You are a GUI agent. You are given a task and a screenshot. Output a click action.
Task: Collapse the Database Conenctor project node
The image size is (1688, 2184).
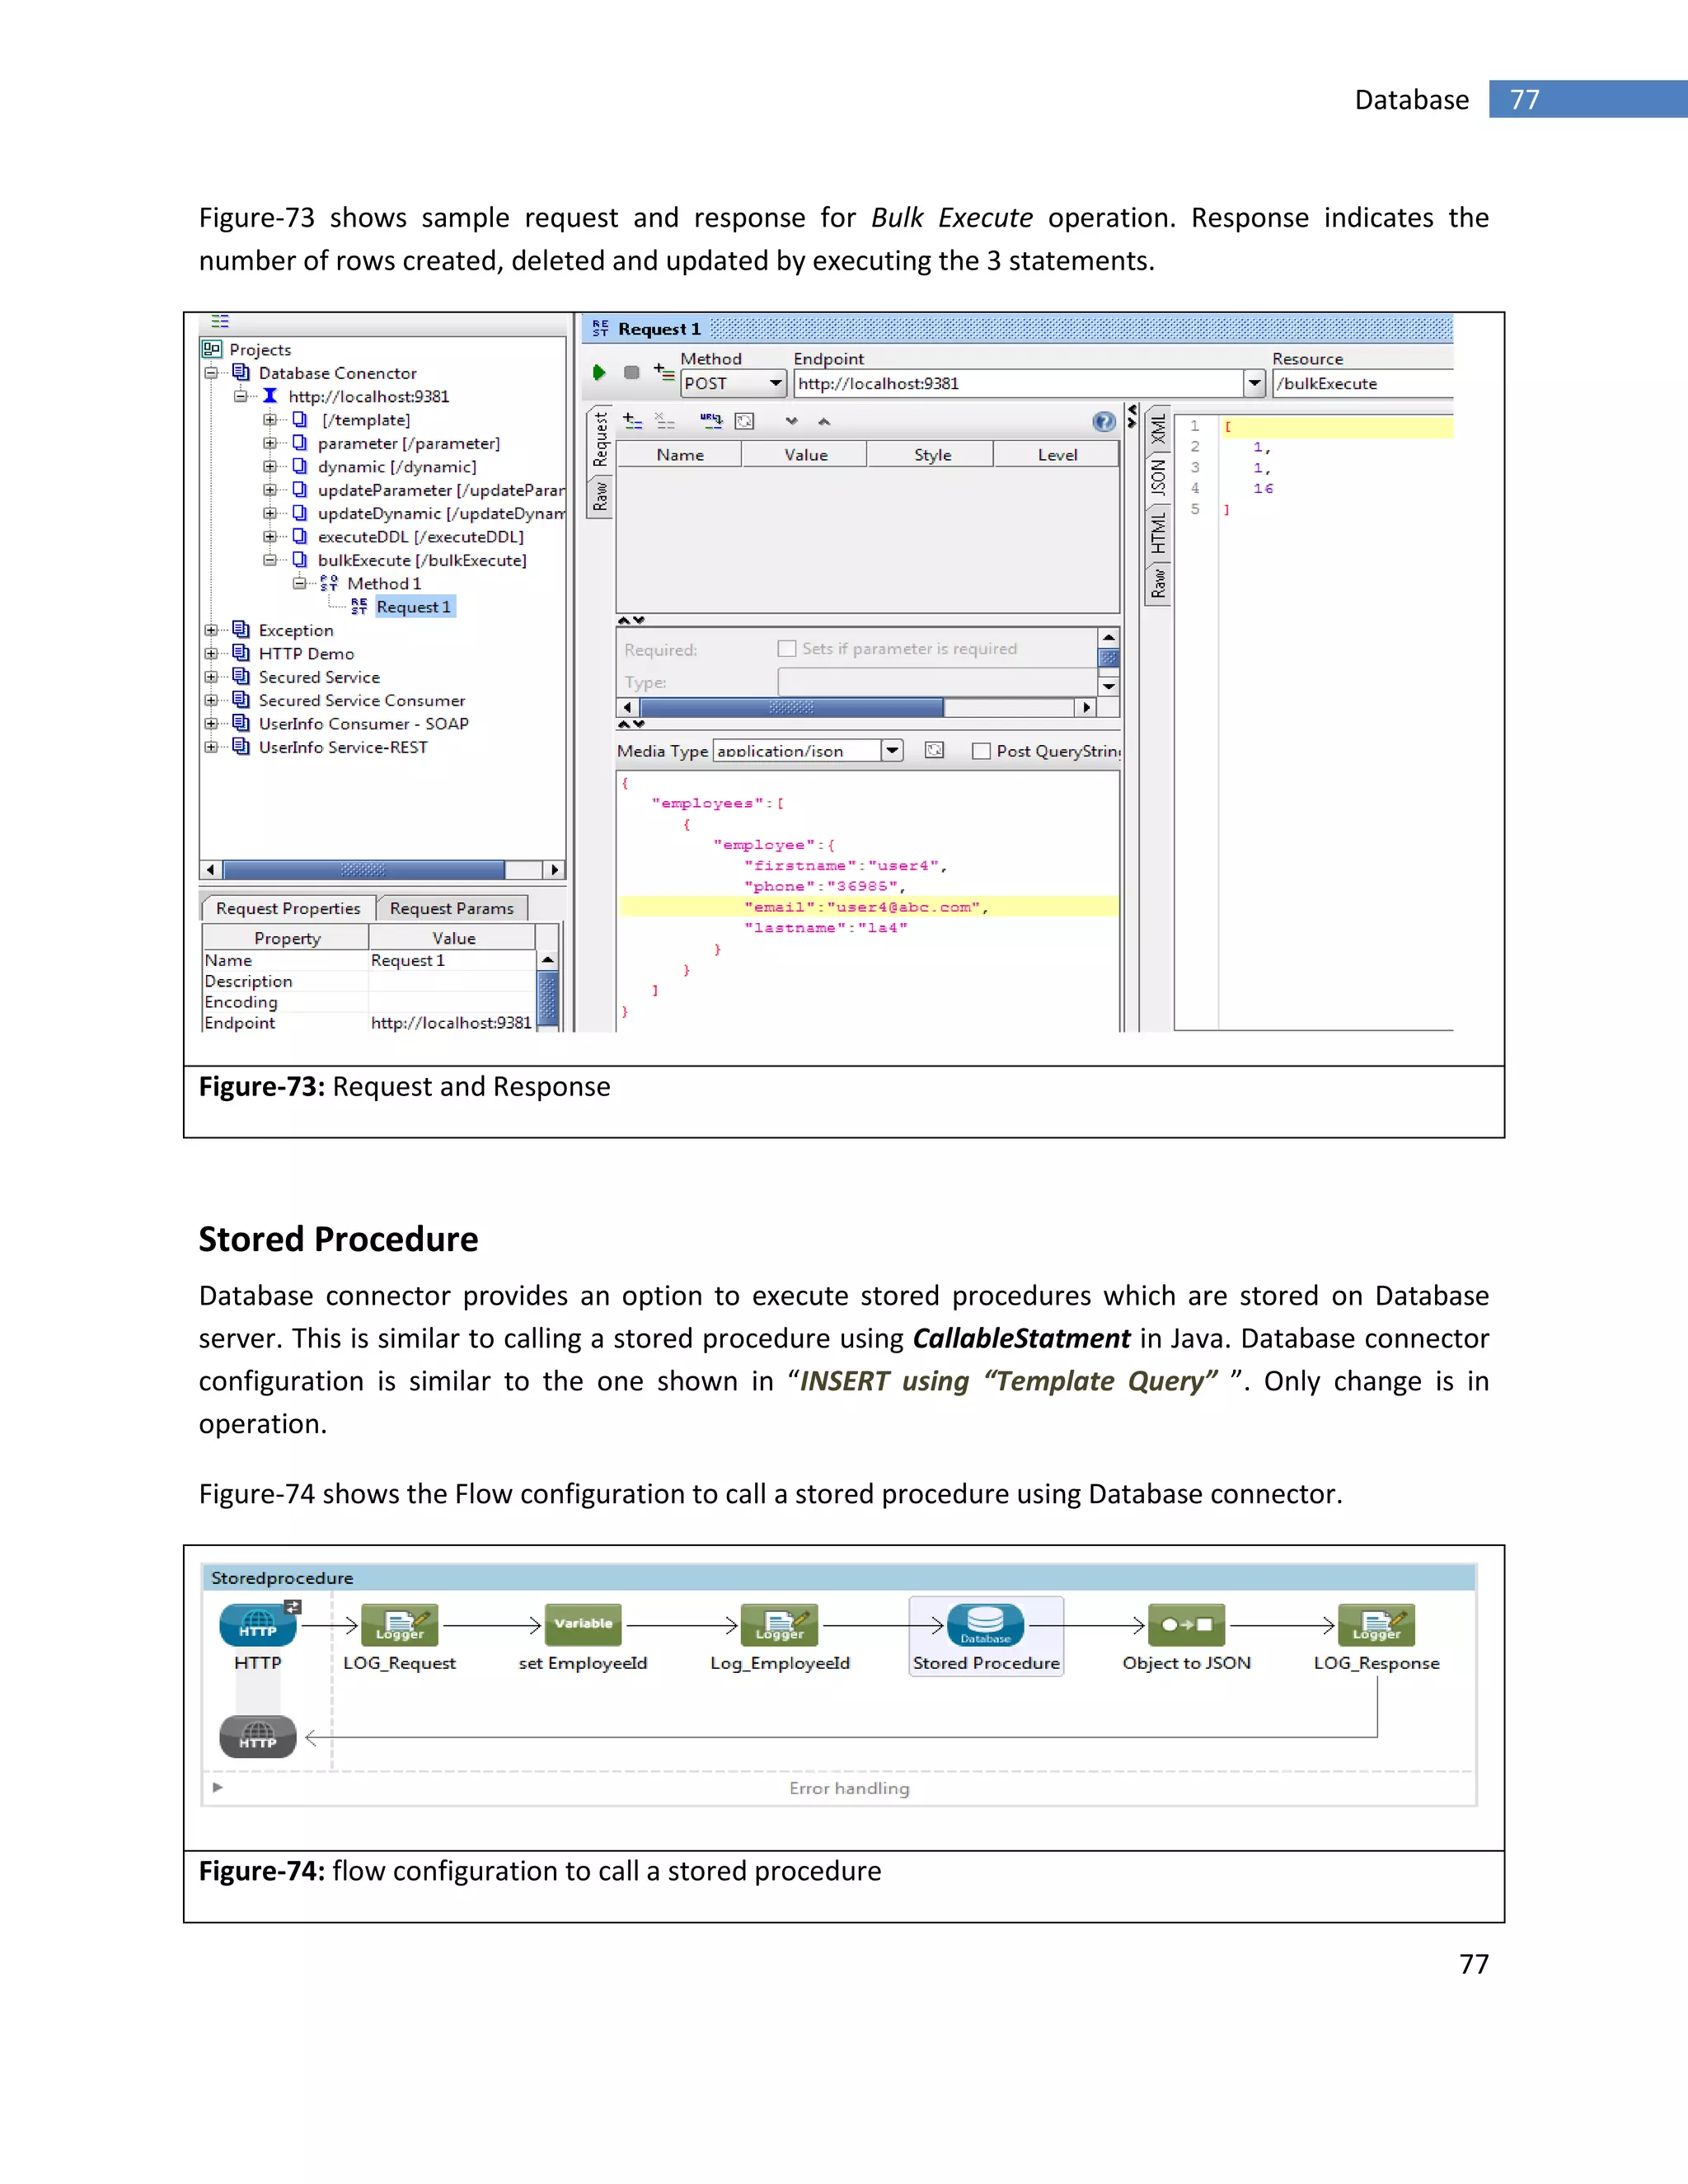211,373
